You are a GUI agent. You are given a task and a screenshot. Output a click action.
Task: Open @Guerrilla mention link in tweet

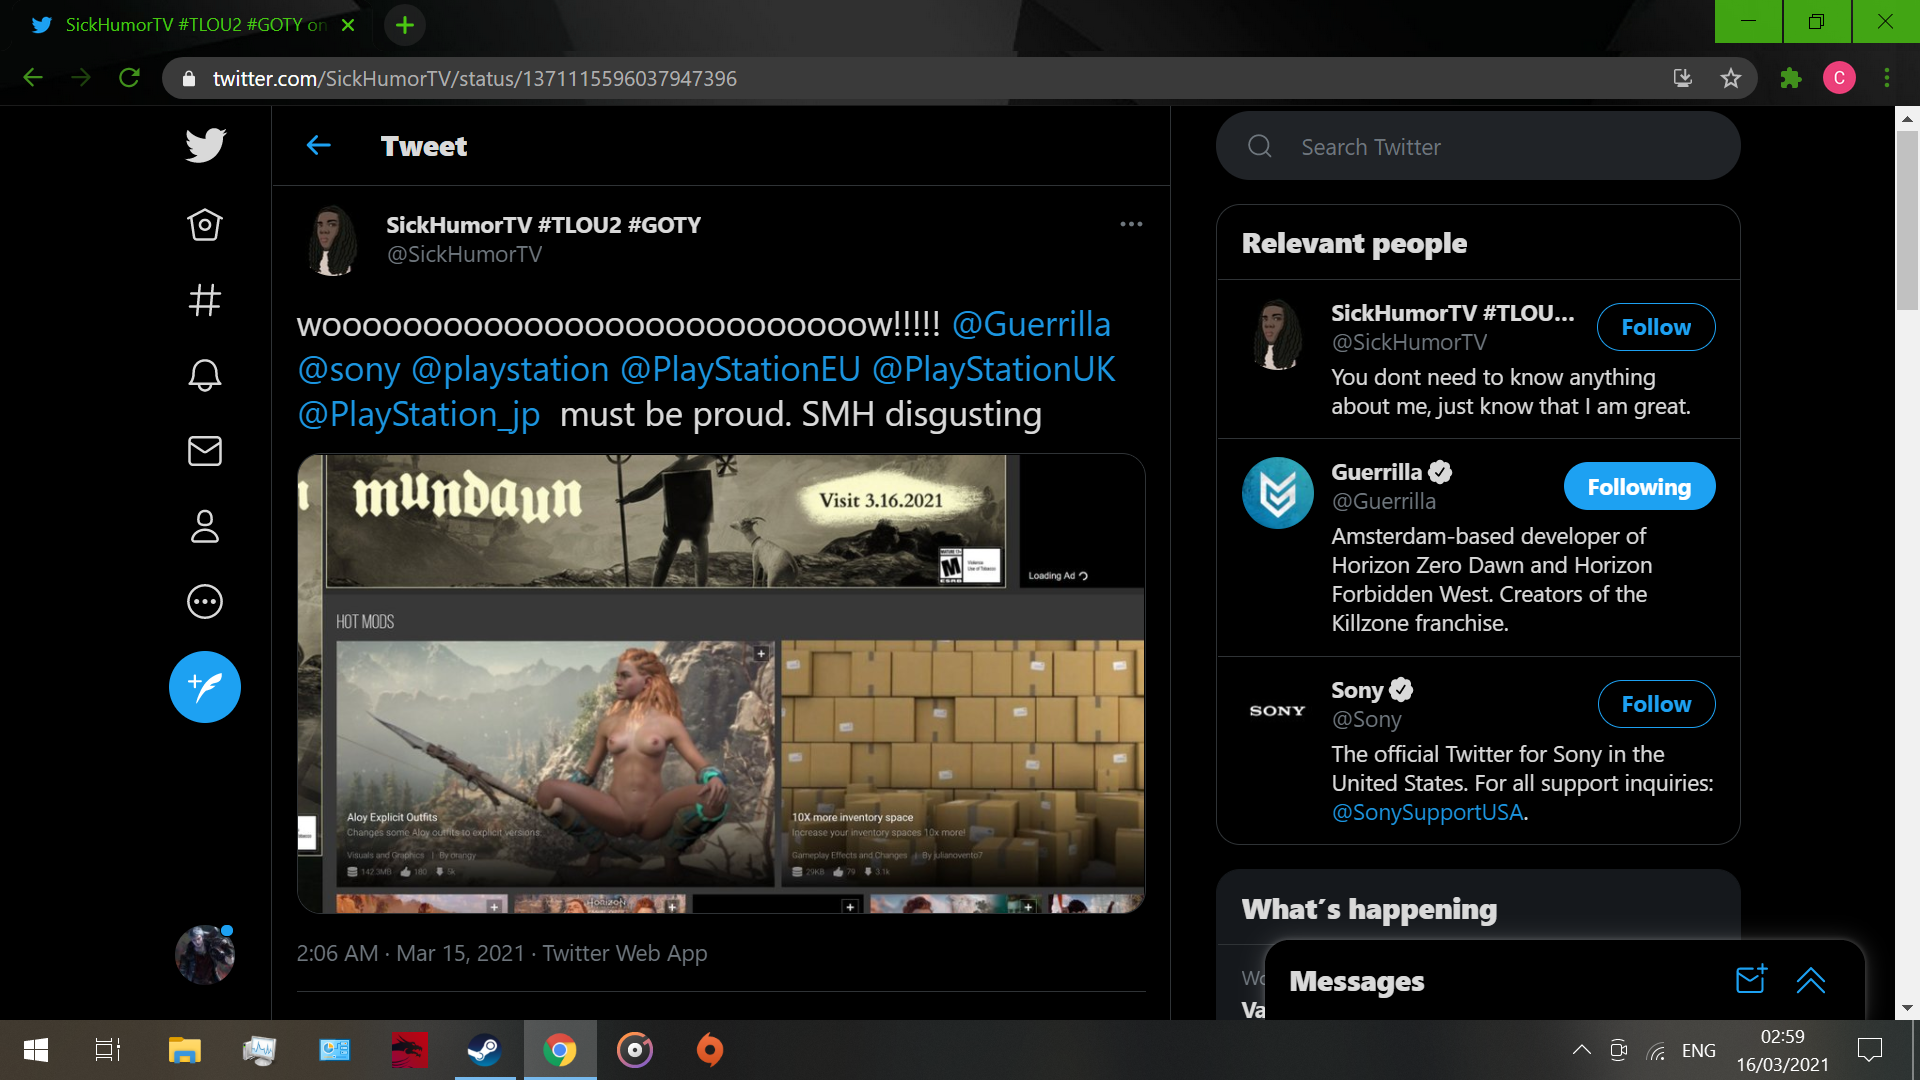[x=1031, y=324]
